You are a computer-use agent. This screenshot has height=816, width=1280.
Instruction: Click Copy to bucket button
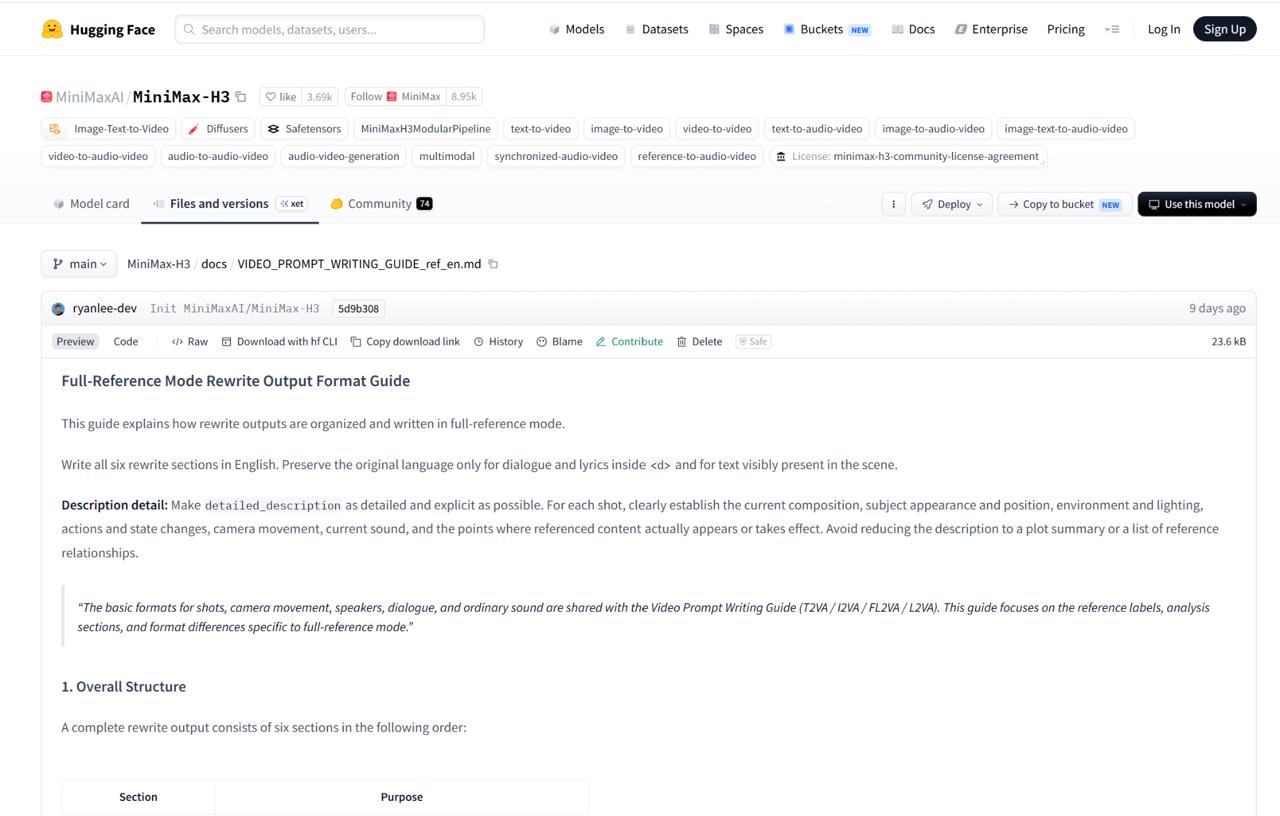(x=1065, y=204)
